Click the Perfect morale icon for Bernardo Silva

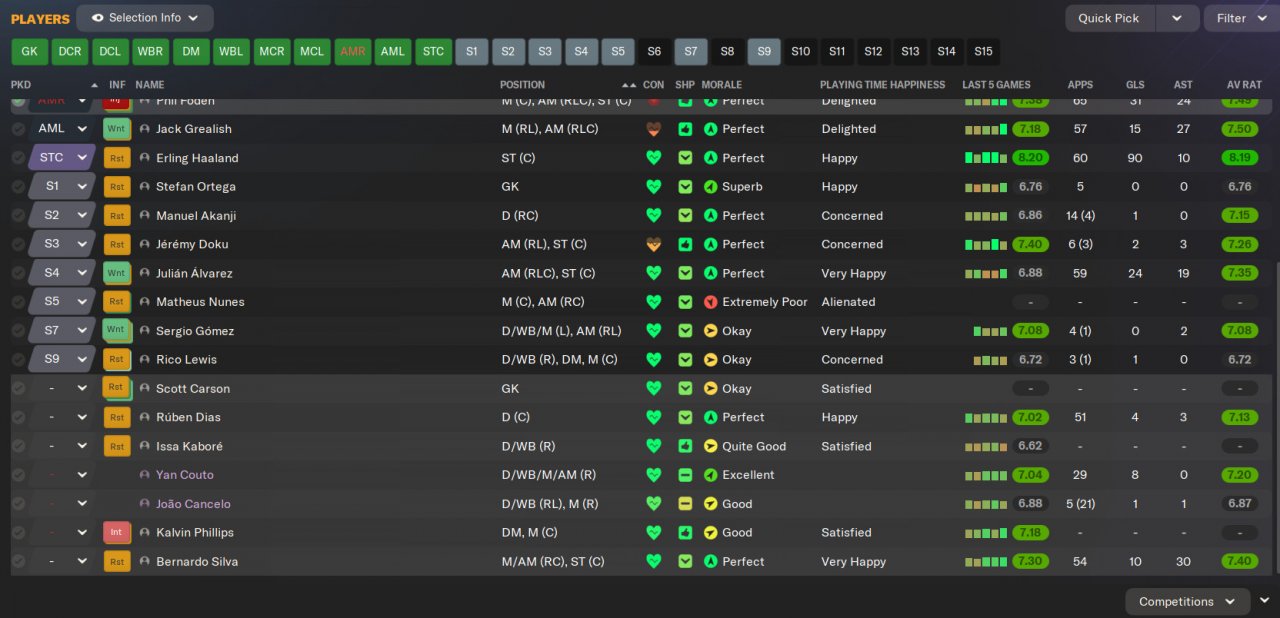tap(711, 562)
